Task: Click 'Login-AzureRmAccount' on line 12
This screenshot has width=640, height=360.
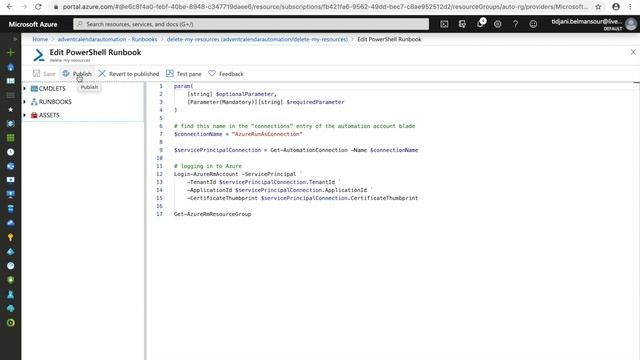Action: [206, 174]
